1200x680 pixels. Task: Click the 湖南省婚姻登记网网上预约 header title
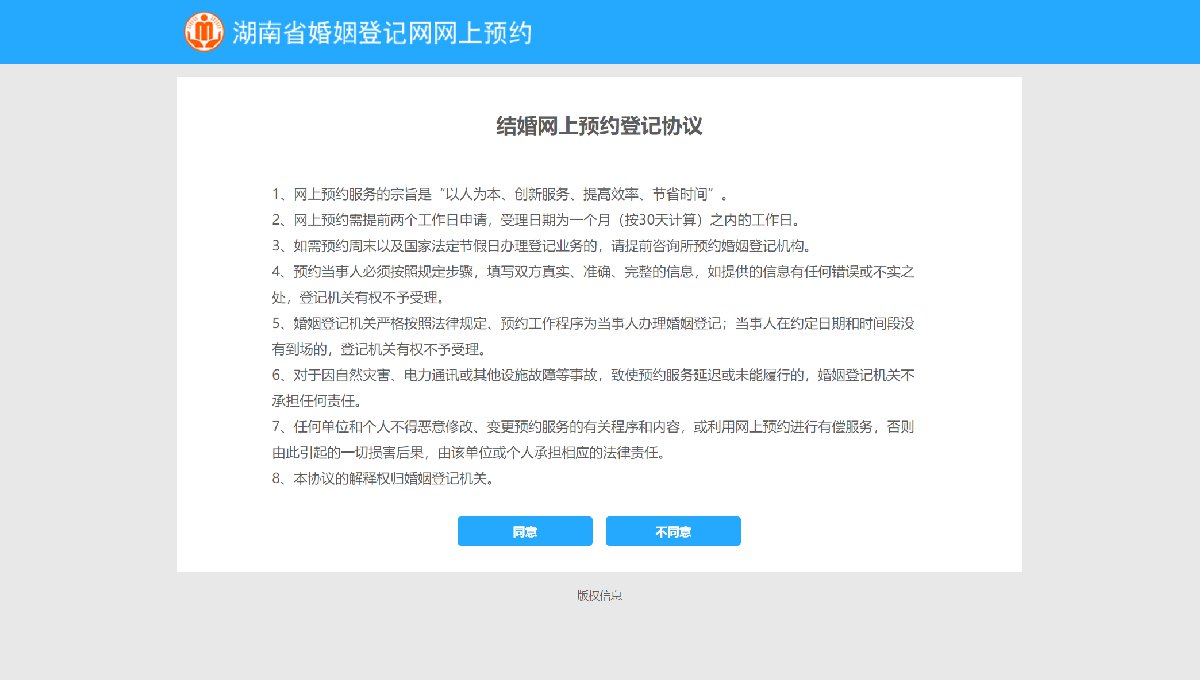point(382,33)
